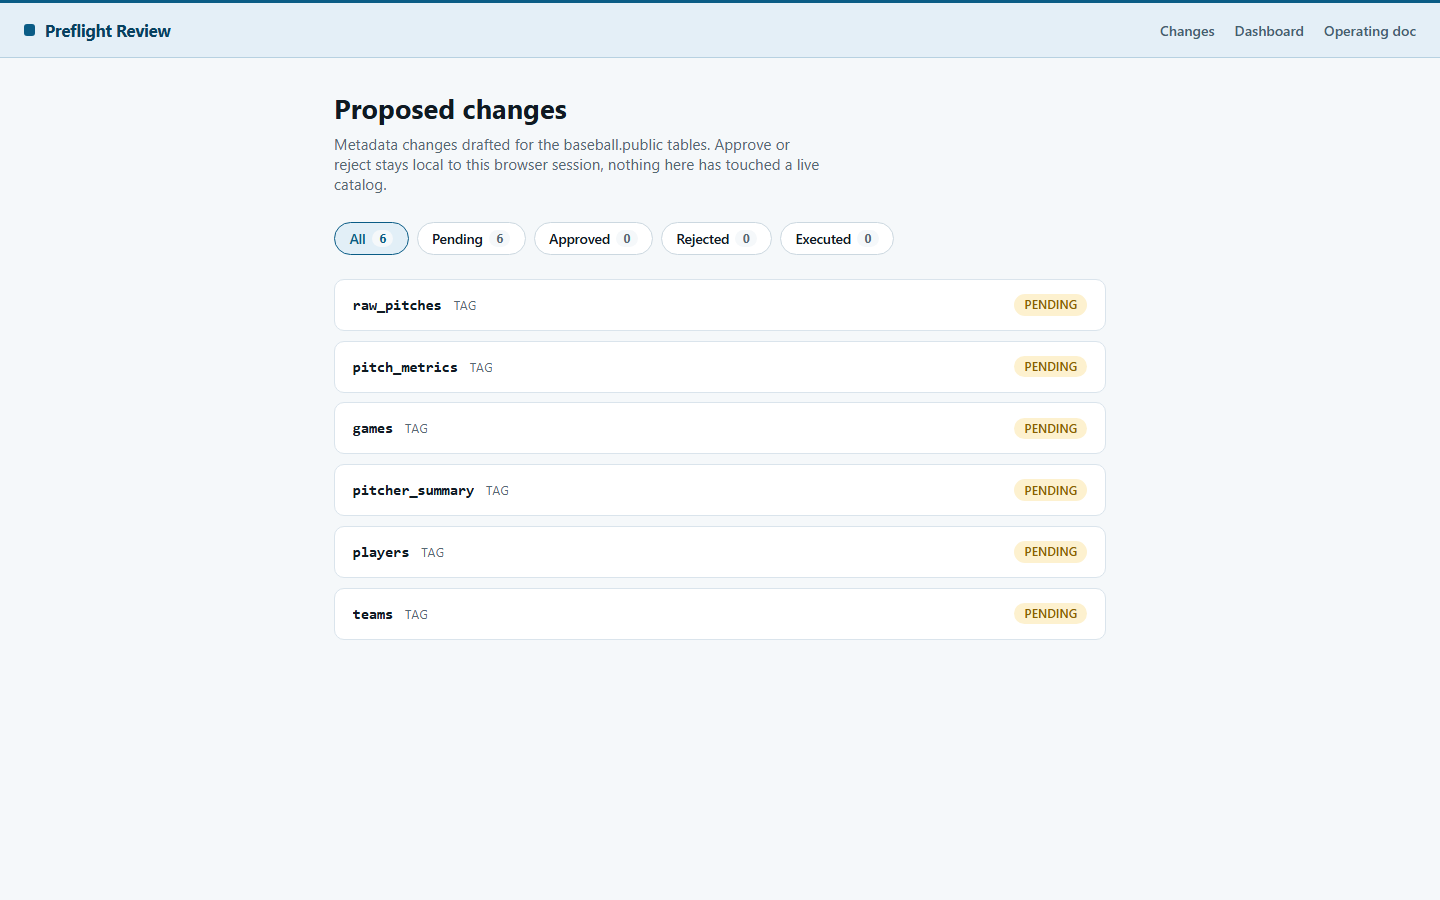Click the TAG label beside pitch_metrics
Image resolution: width=1440 pixels, height=900 pixels.
pos(481,368)
